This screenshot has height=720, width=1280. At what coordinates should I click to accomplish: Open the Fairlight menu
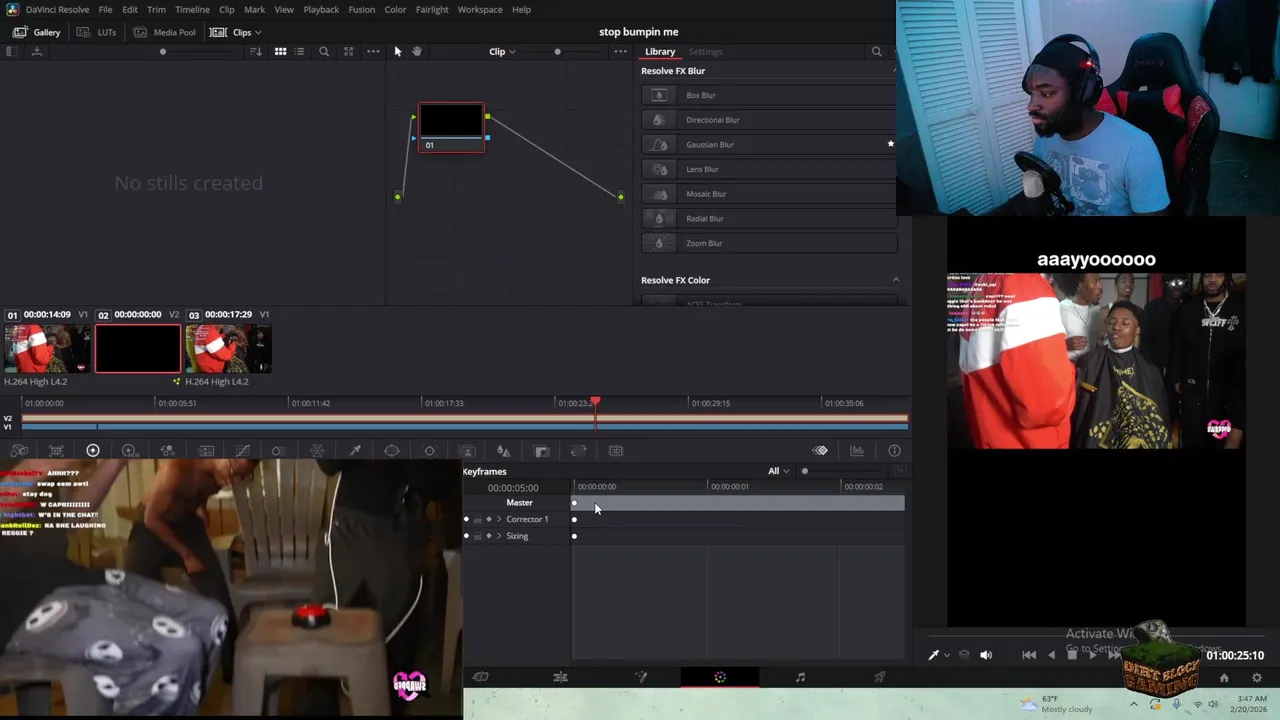coord(432,9)
